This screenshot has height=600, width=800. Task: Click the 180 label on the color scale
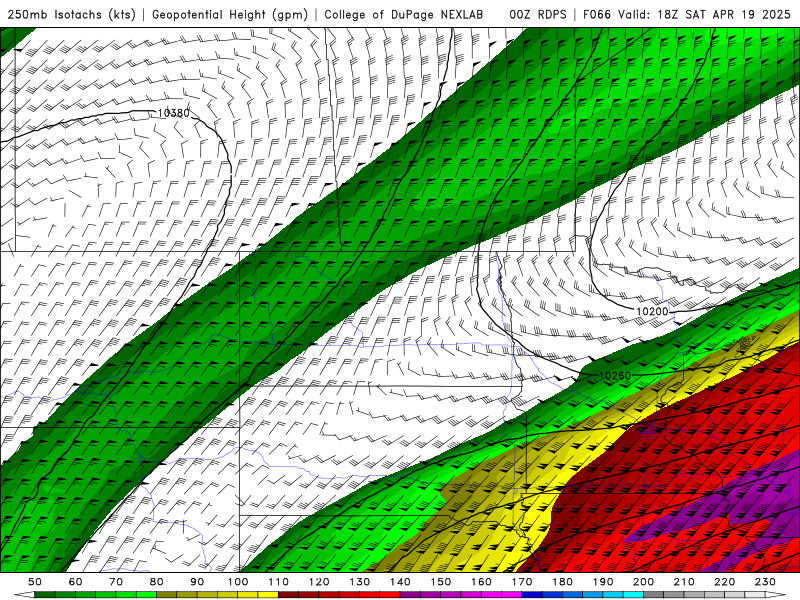[562, 582]
